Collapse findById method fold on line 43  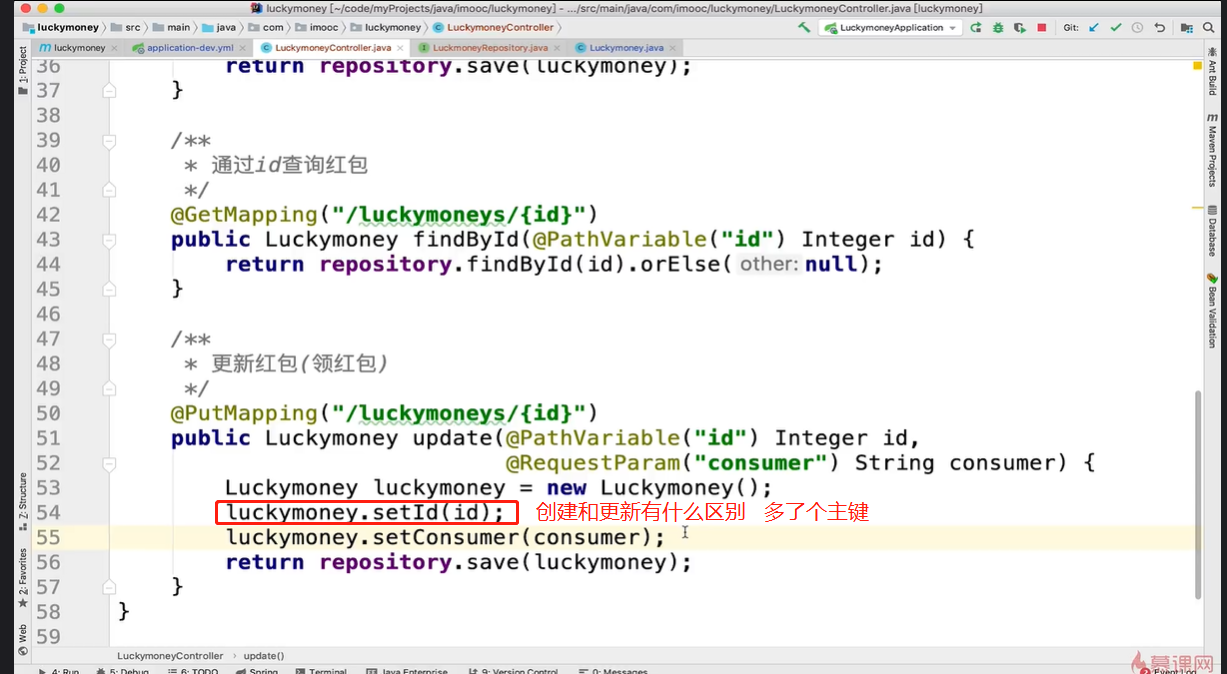(x=109, y=240)
